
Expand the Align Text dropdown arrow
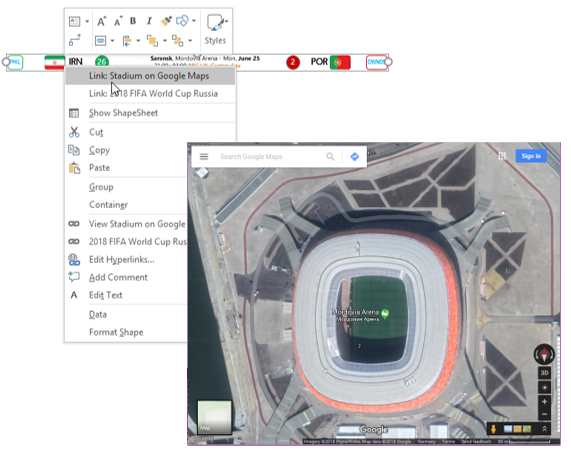pos(112,40)
